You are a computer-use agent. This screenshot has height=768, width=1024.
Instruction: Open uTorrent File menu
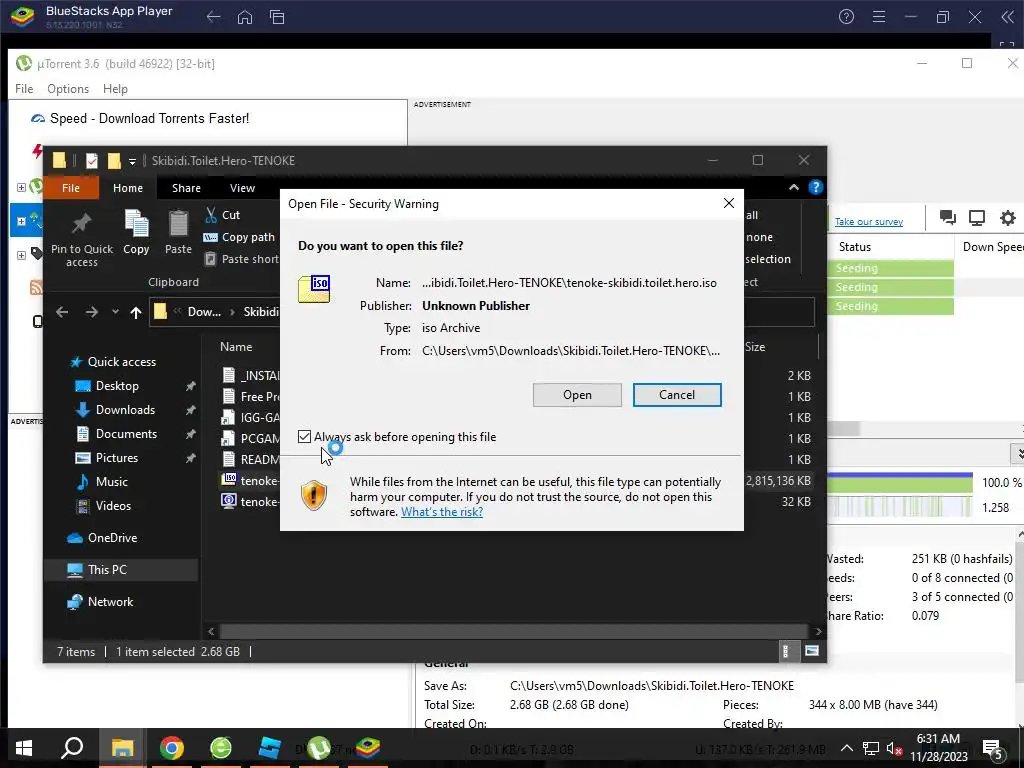click(24, 89)
